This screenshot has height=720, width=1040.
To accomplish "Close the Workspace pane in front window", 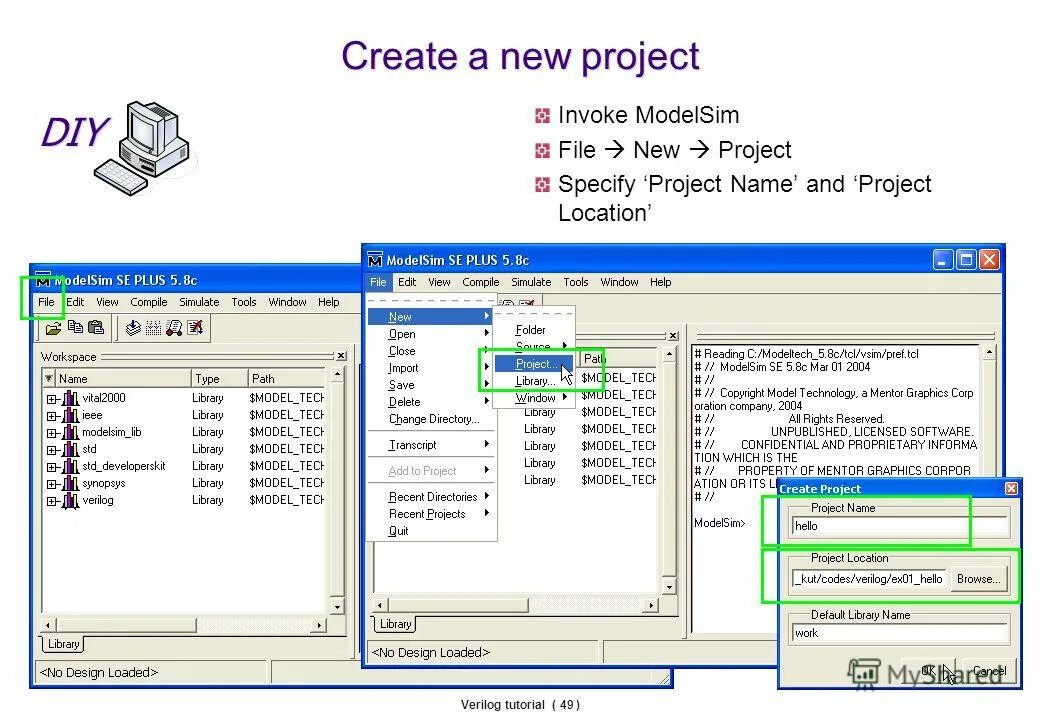I will pos(673,335).
